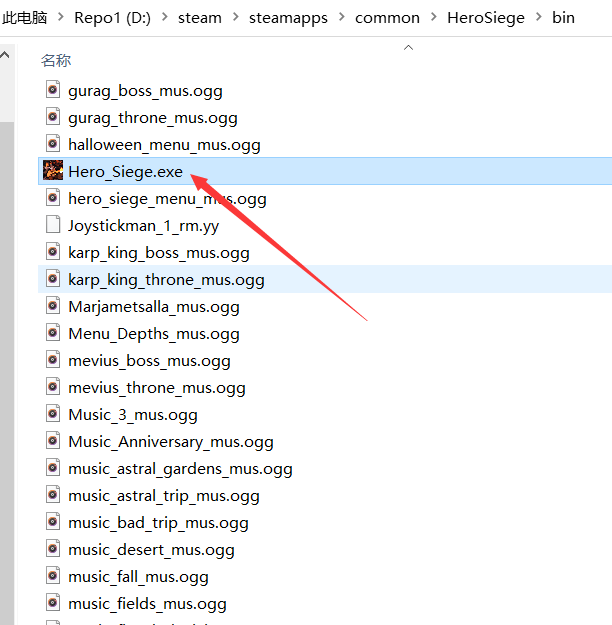Click the music_astral_trip_mus.ogg file icon
The width and height of the screenshot is (612, 625).
click(53, 495)
